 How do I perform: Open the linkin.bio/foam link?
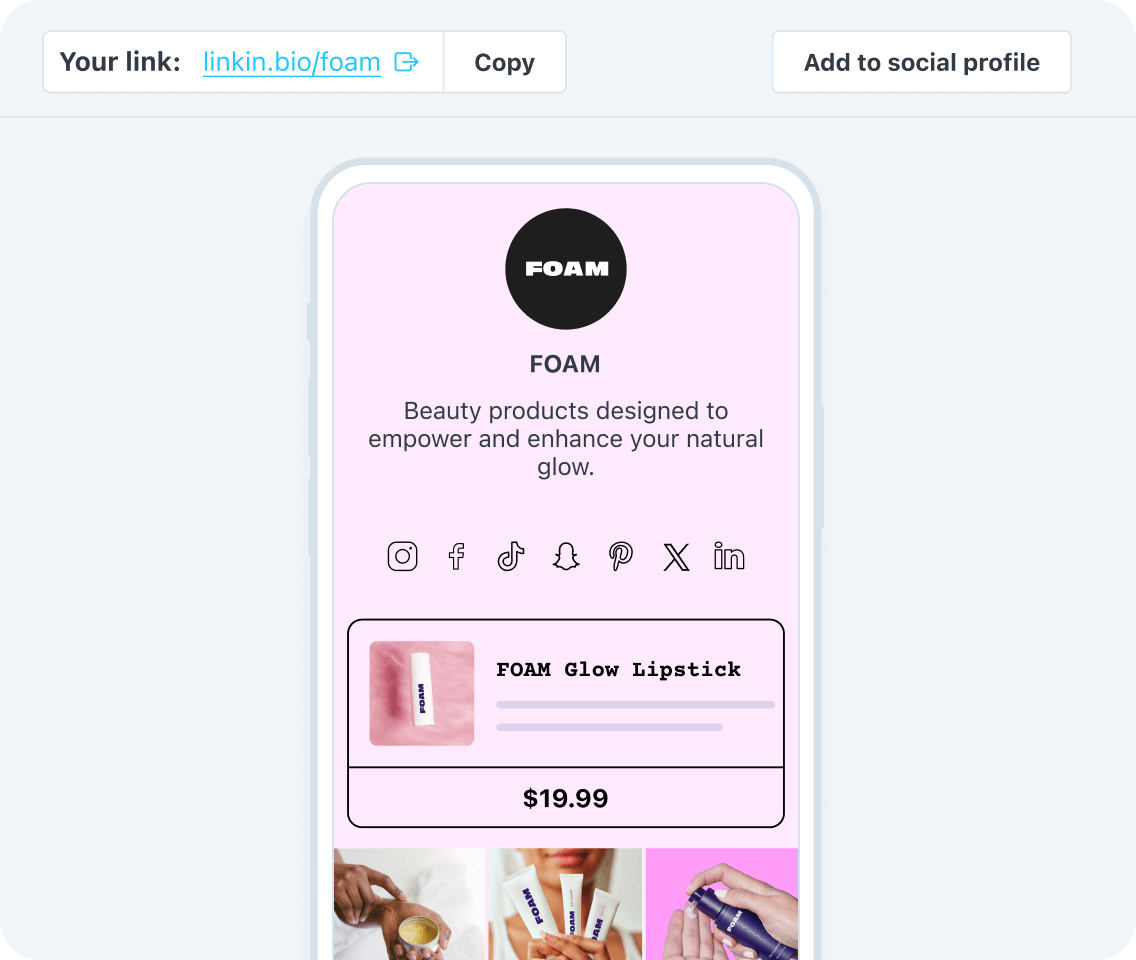tap(292, 62)
